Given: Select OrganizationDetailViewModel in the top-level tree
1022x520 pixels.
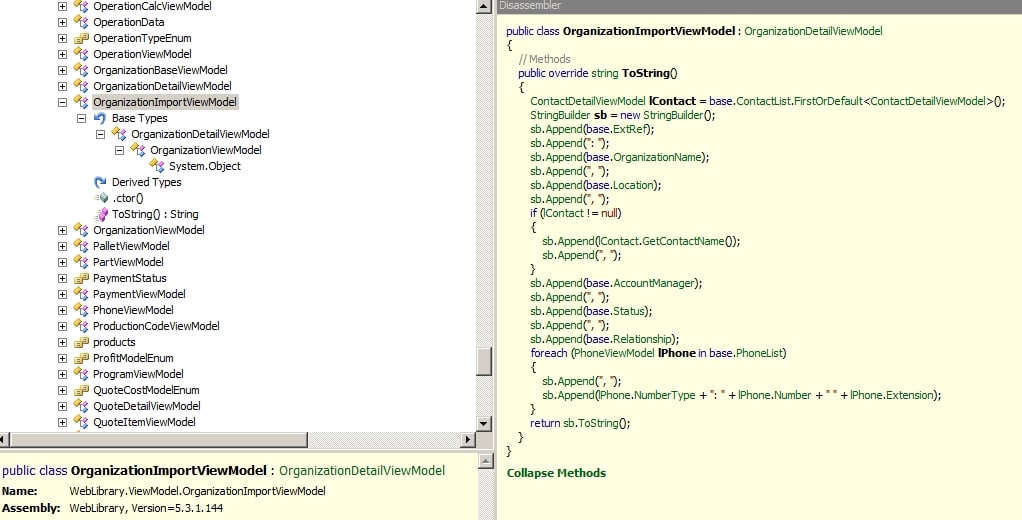Looking at the screenshot, I should (x=162, y=86).
